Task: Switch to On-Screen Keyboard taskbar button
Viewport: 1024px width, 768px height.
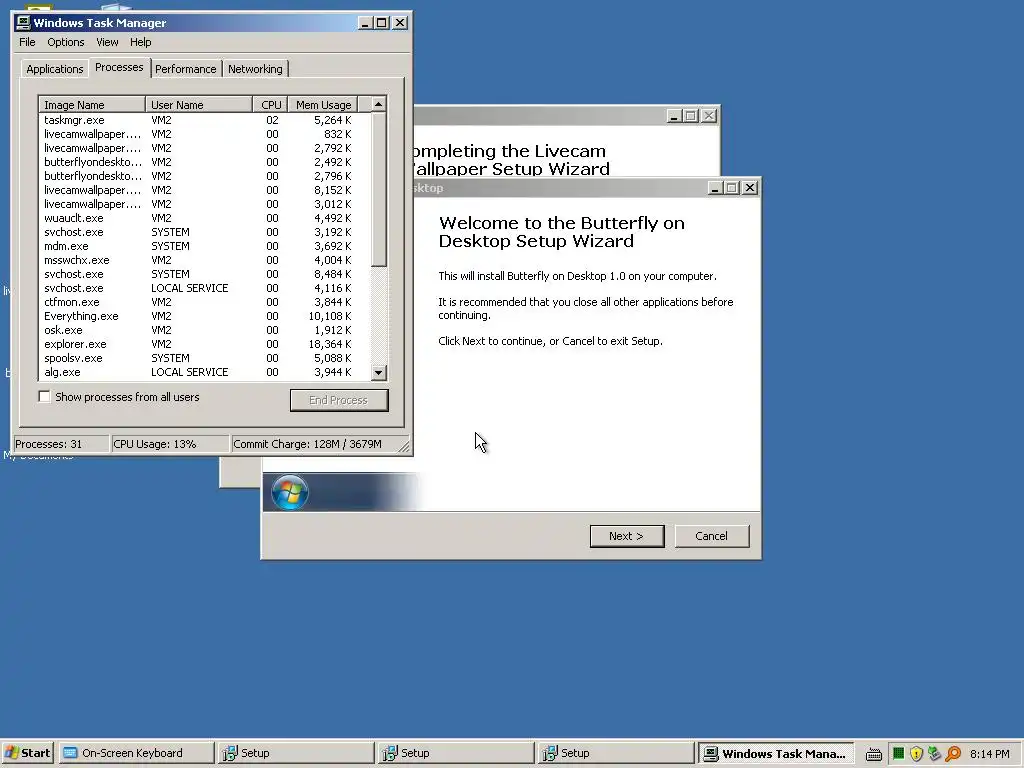Action: tap(136, 753)
